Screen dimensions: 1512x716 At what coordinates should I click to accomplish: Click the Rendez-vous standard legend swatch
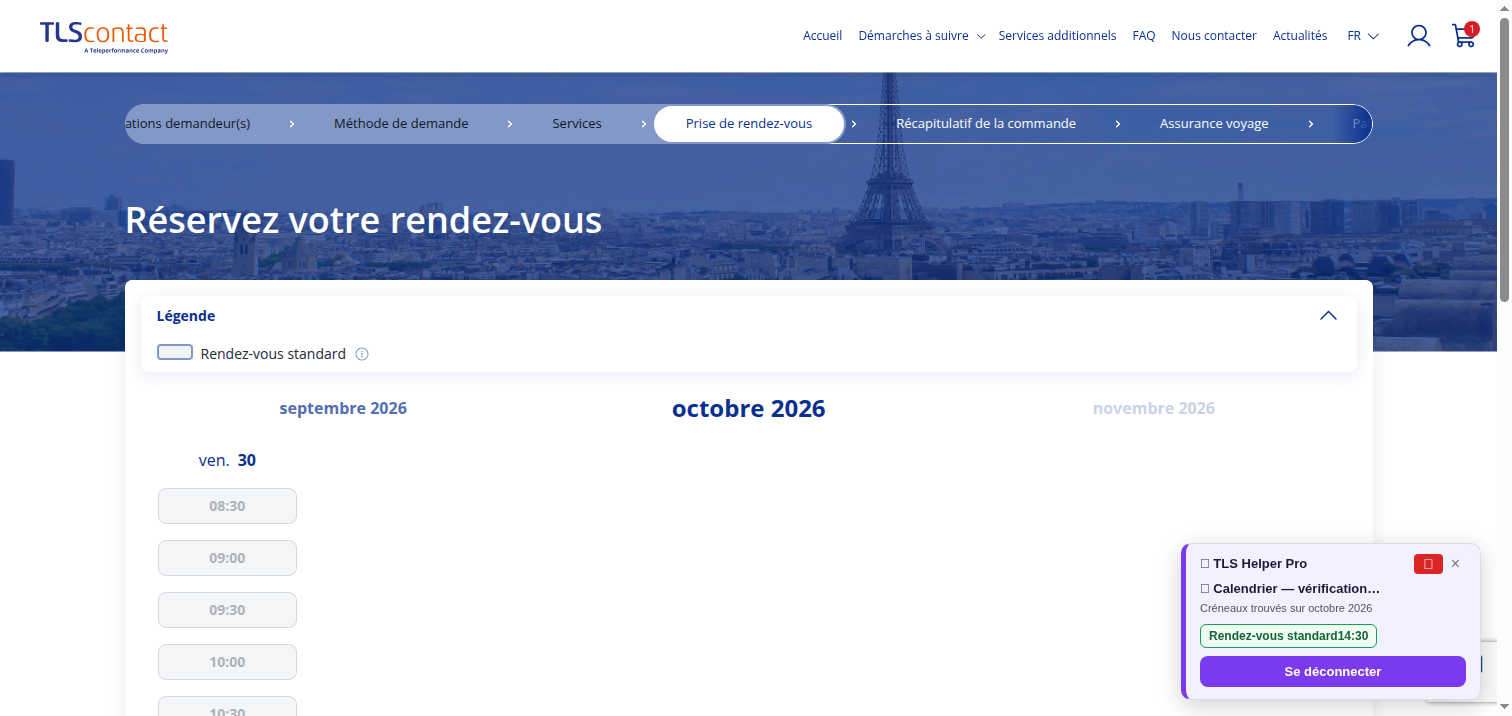click(175, 353)
